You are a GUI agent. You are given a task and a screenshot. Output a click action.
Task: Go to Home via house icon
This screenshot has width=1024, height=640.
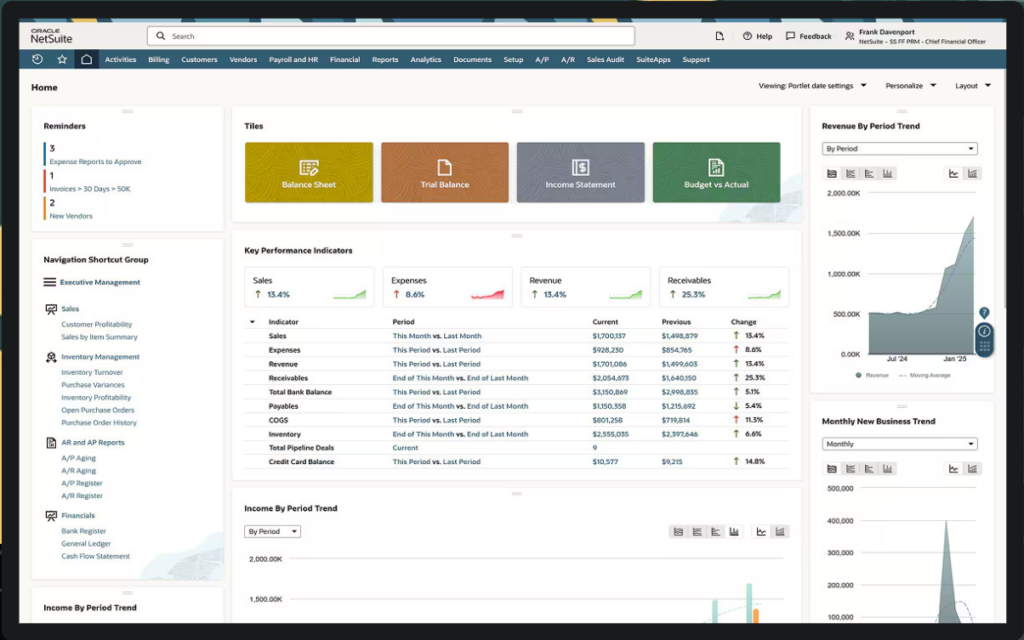click(x=86, y=59)
